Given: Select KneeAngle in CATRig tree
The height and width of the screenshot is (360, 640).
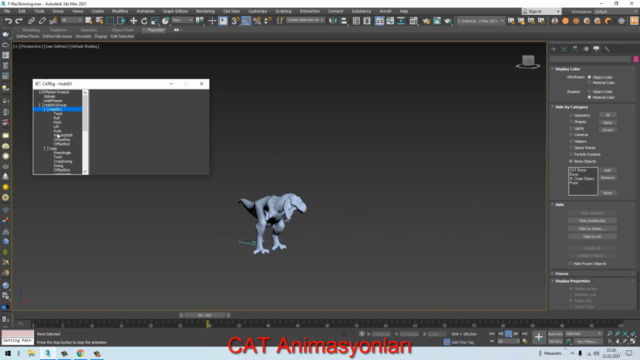Looking at the screenshot, I should [x=62, y=153].
